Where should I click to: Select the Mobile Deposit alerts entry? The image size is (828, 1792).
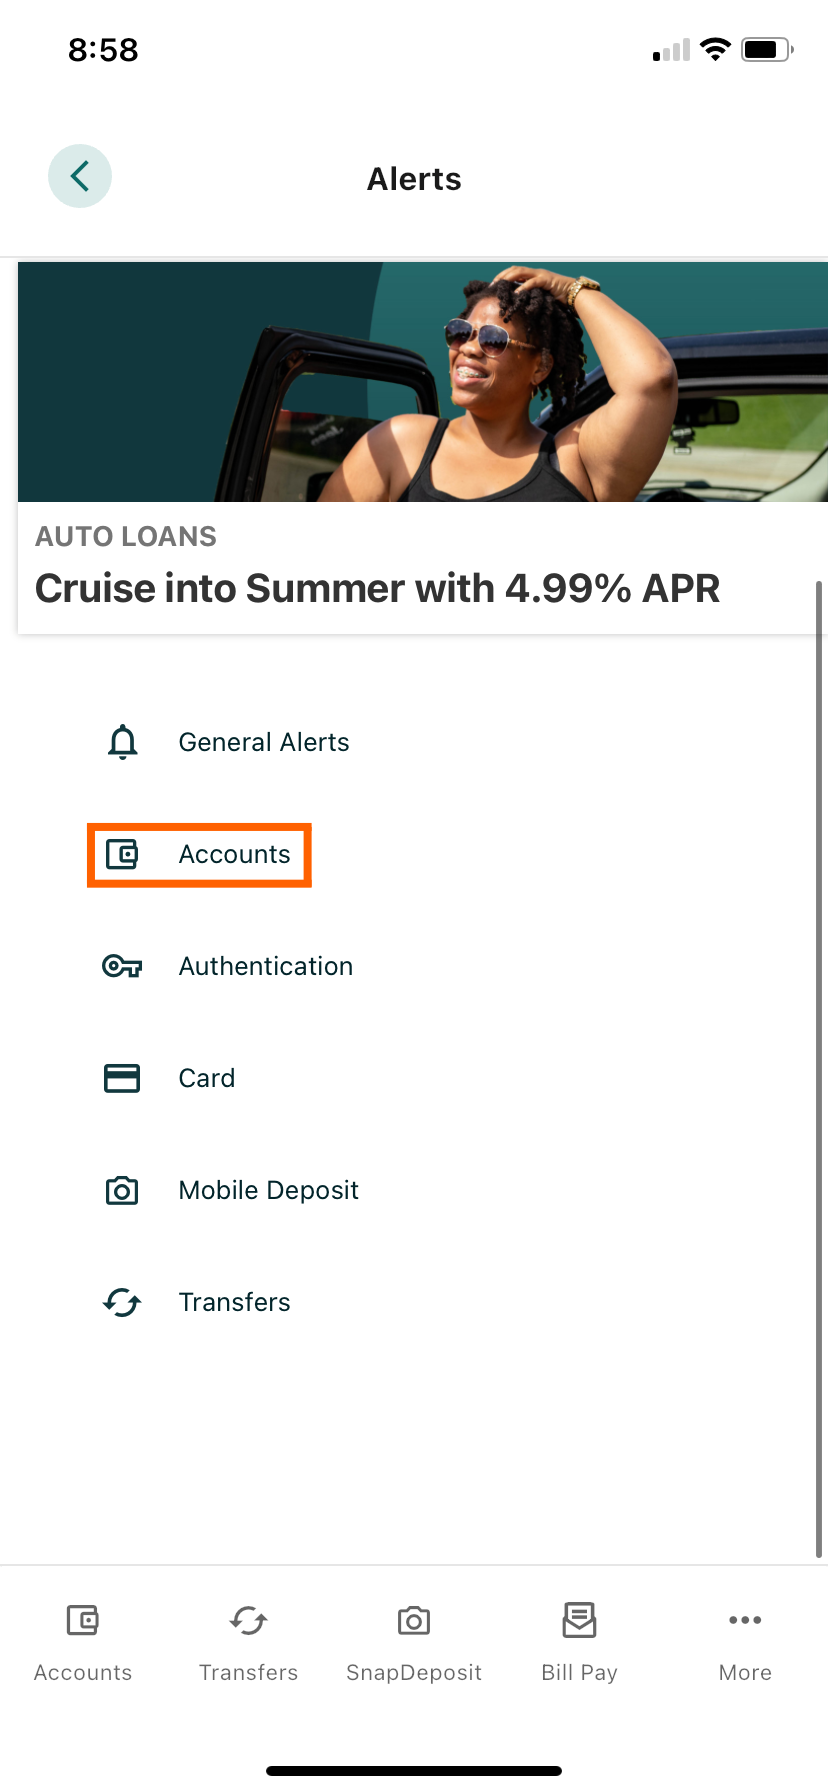(x=268, y=1190)
